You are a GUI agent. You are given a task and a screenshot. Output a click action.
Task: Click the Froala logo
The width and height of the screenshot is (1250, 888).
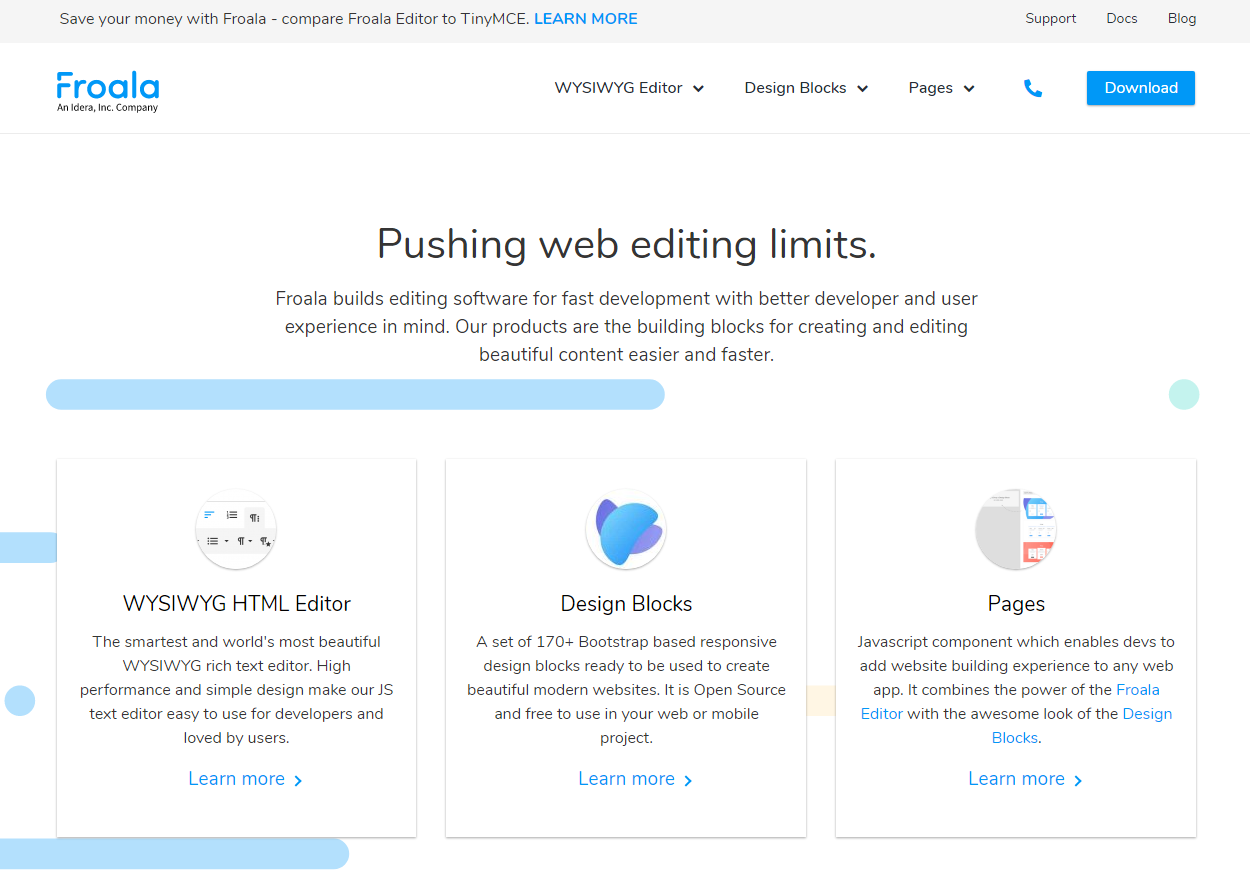click(x=107, y=91)
